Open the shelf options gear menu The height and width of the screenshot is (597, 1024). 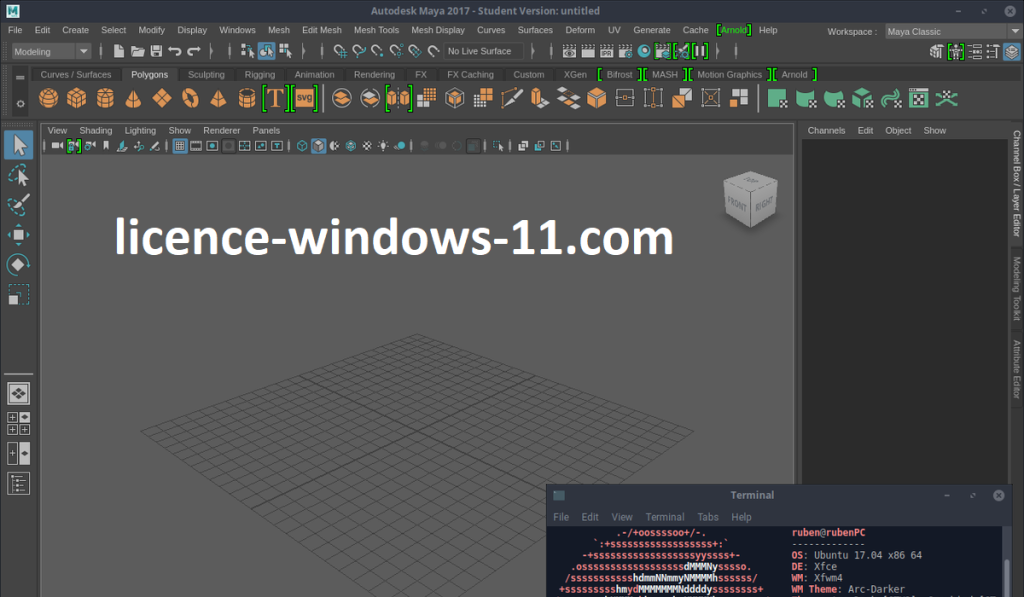(x=20, y=103)
